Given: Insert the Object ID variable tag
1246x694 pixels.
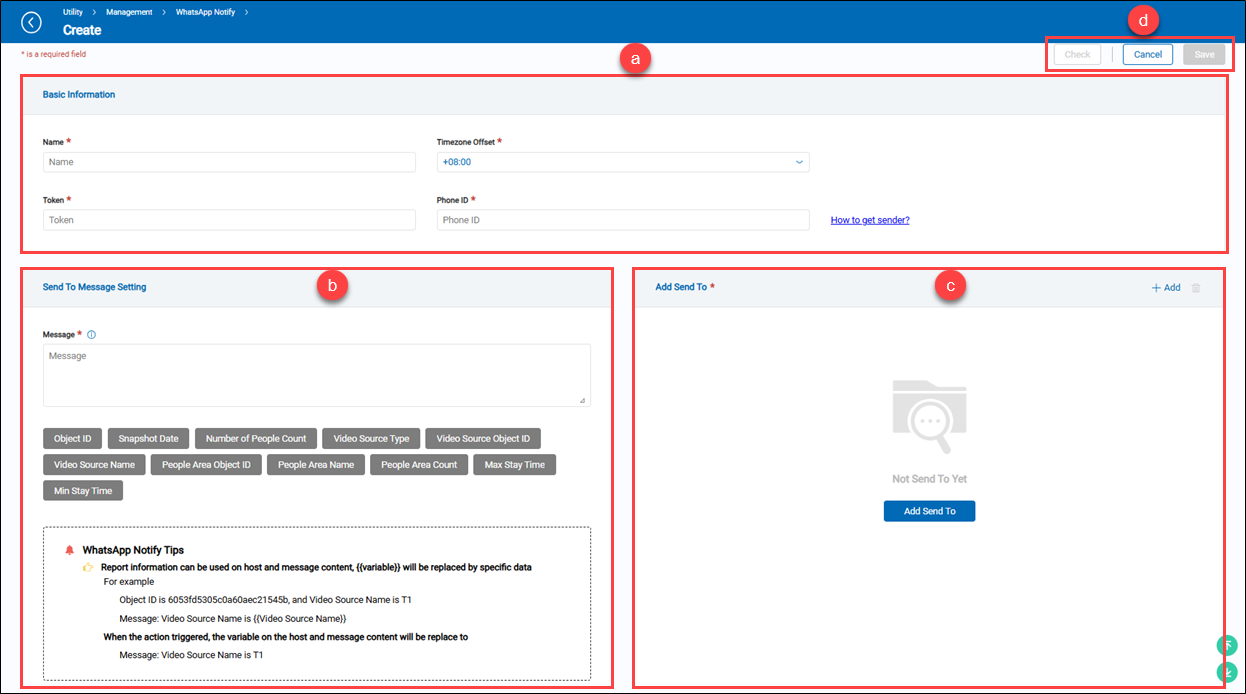Looking at the screenshot, I should click(72, 439).
